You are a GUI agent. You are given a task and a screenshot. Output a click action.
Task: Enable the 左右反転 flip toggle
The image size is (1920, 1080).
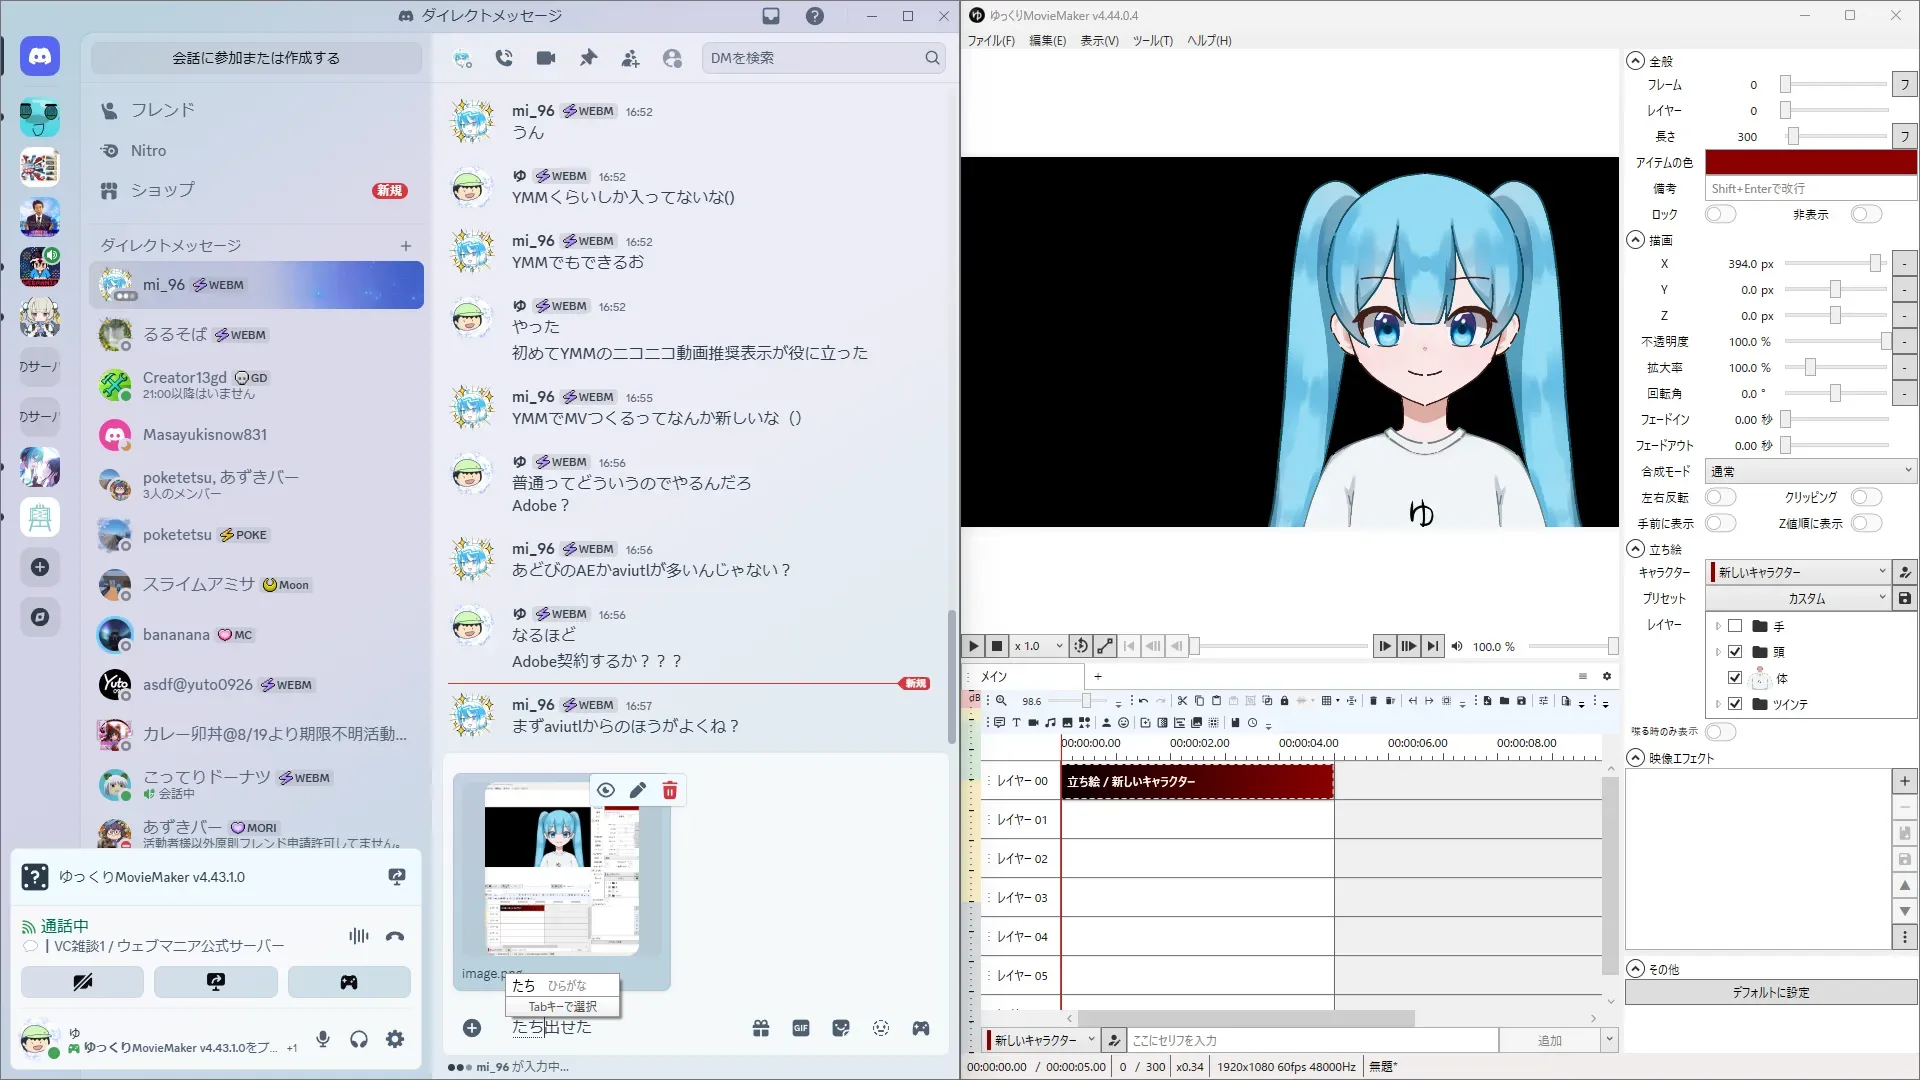[x=1720, y=497]
